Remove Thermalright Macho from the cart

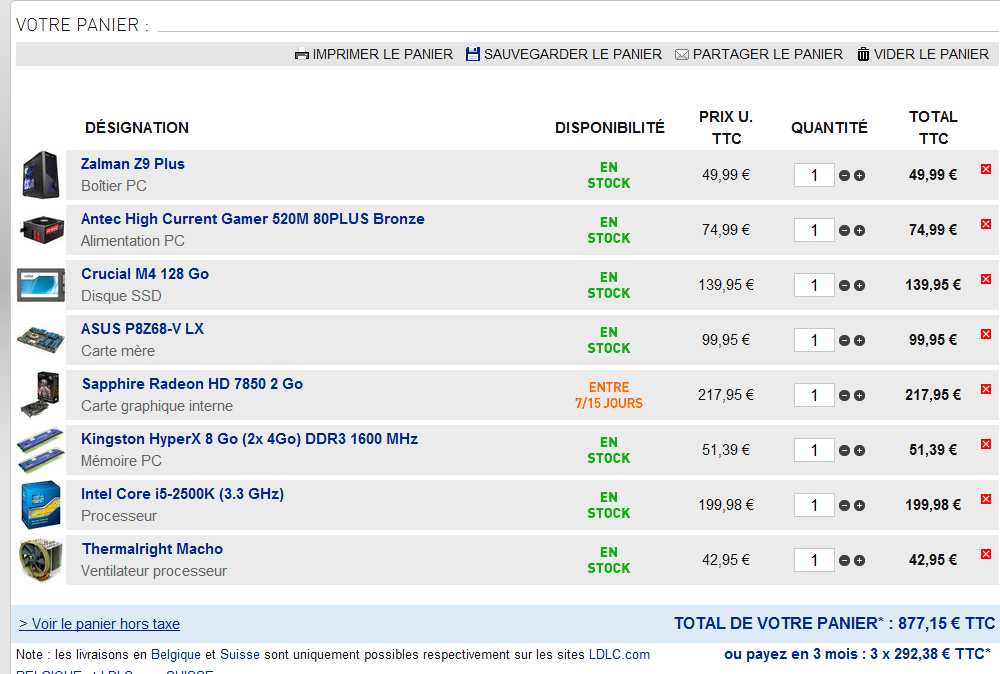click(x=986, y=554)
